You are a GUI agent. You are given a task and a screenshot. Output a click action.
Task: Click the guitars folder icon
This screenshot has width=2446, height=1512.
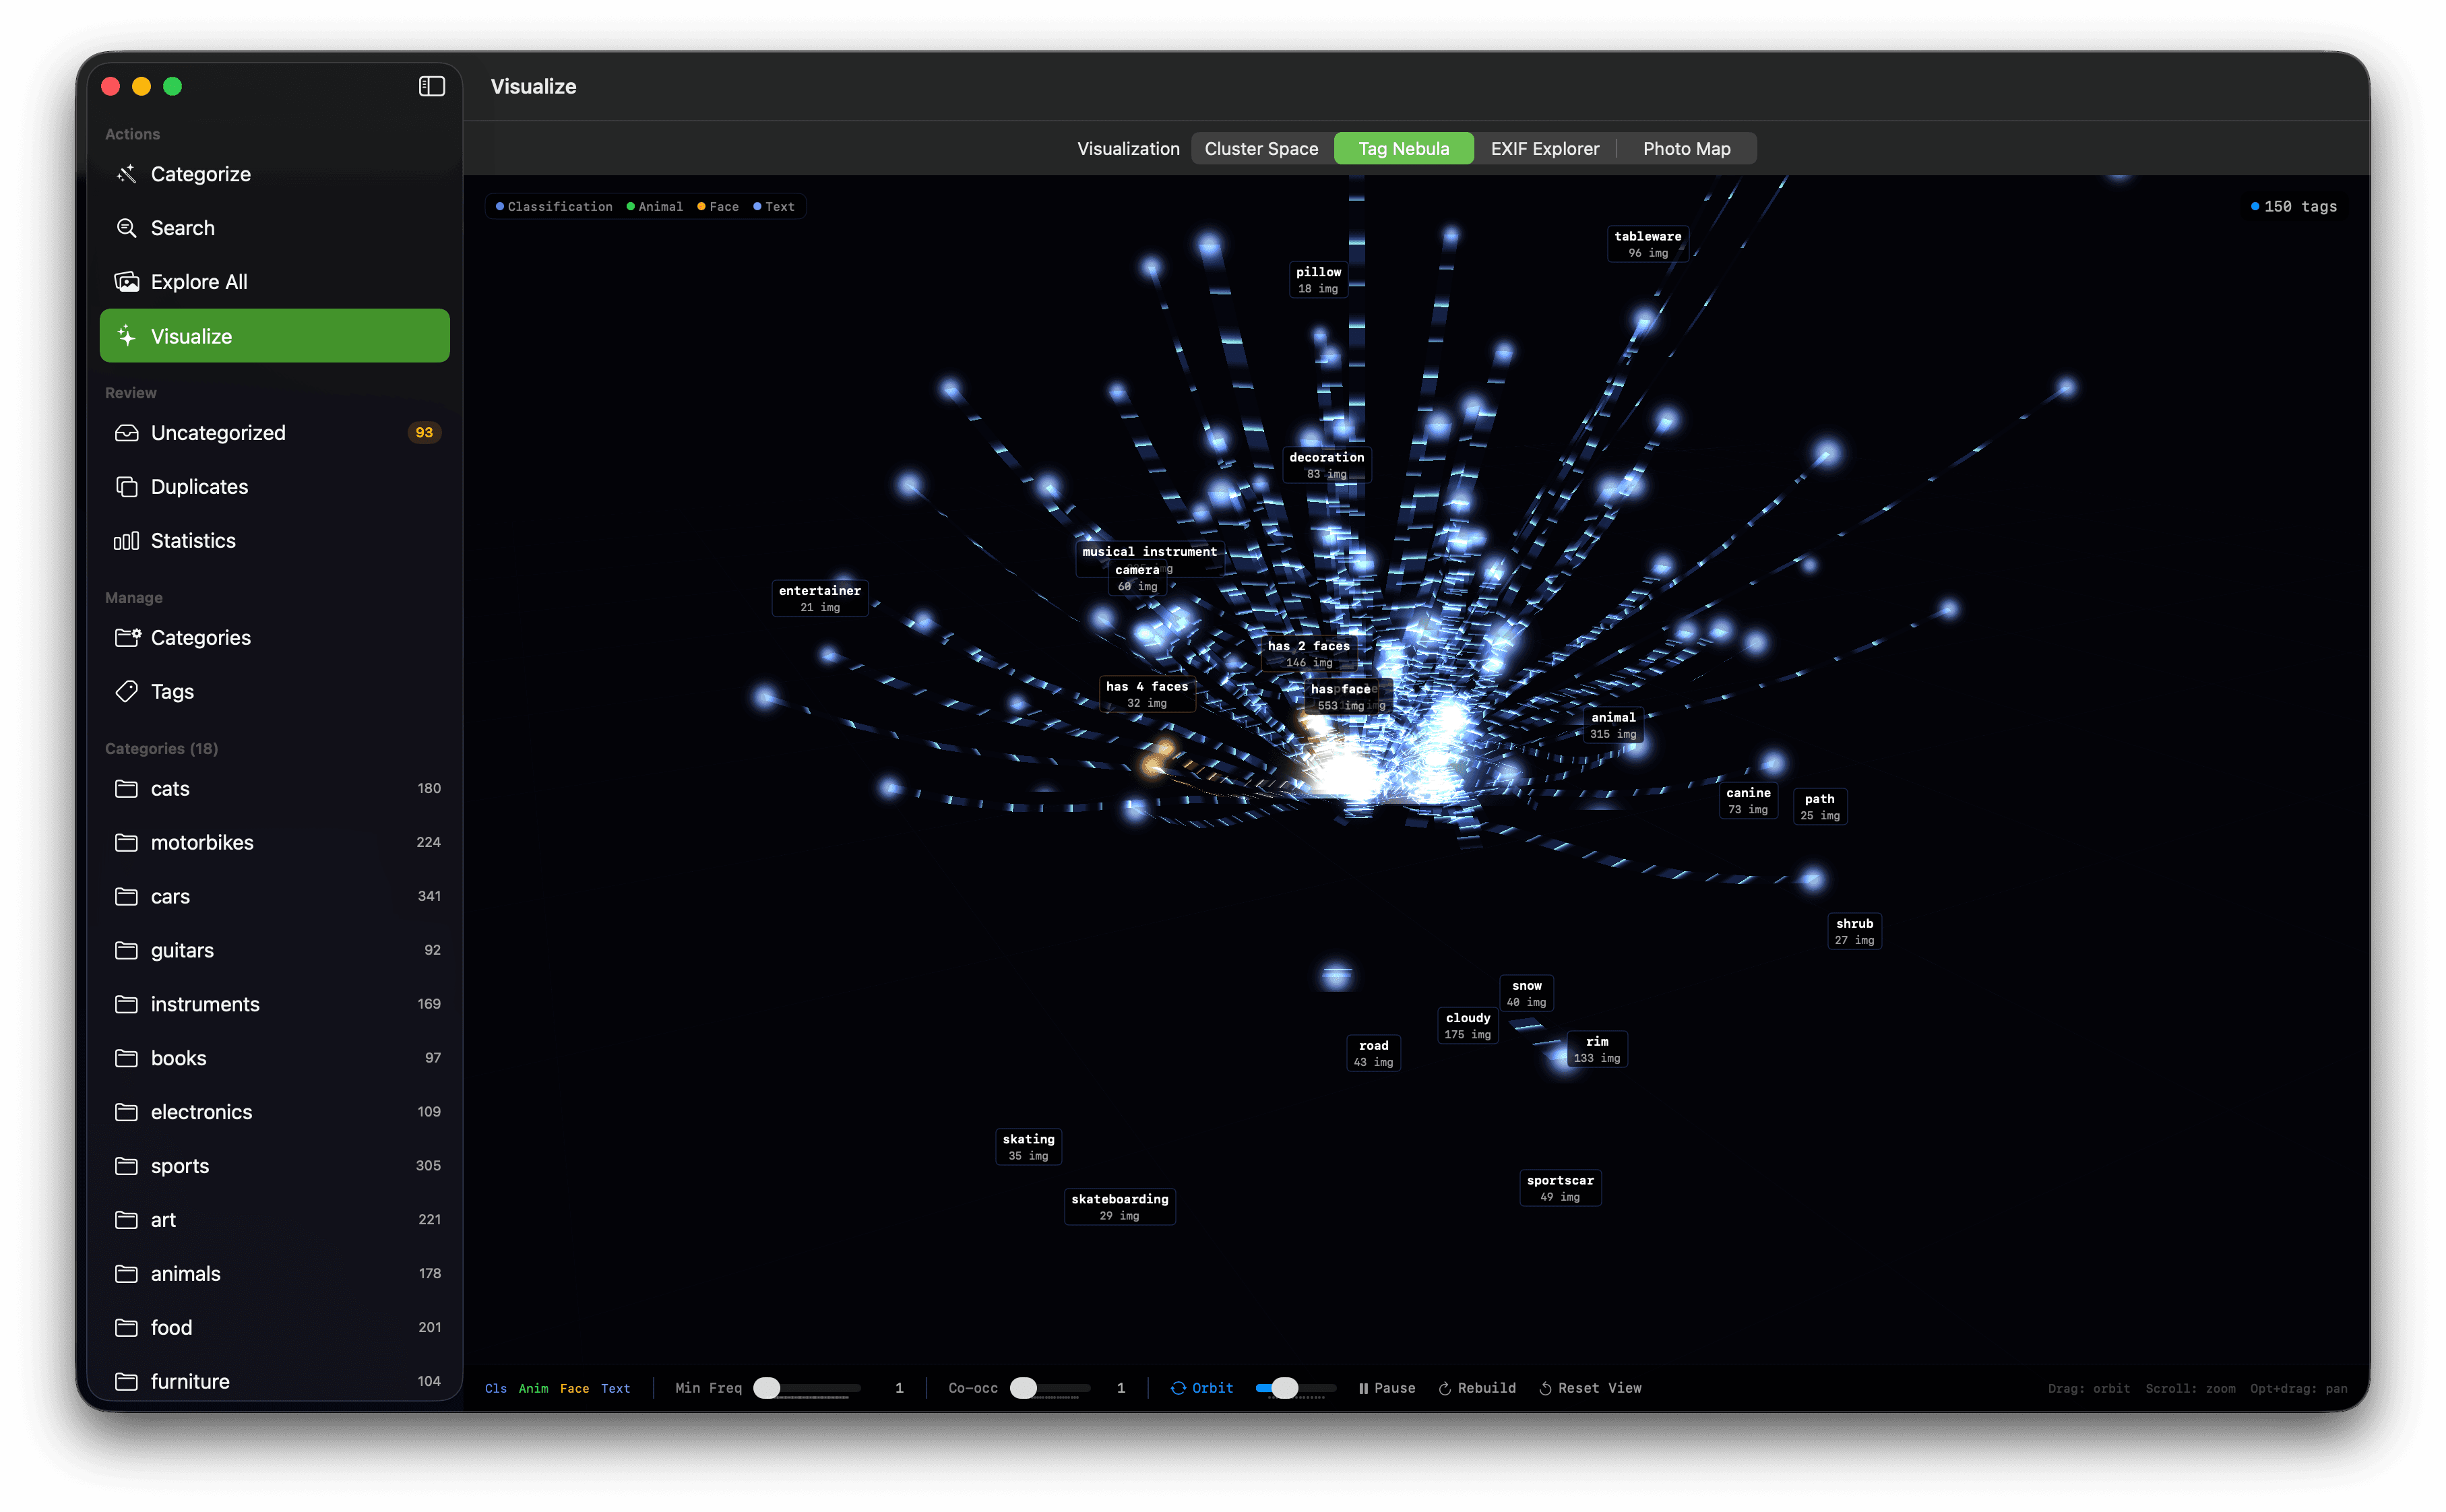click(126, 950)
